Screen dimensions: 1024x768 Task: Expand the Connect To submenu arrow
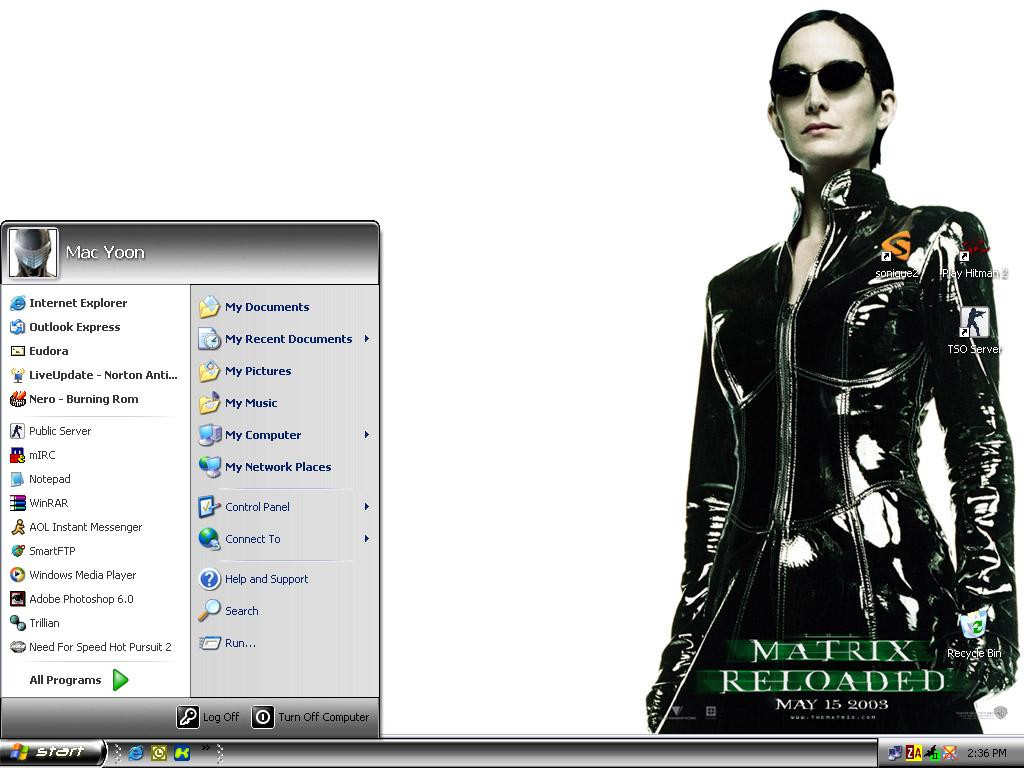coord(367,539)
